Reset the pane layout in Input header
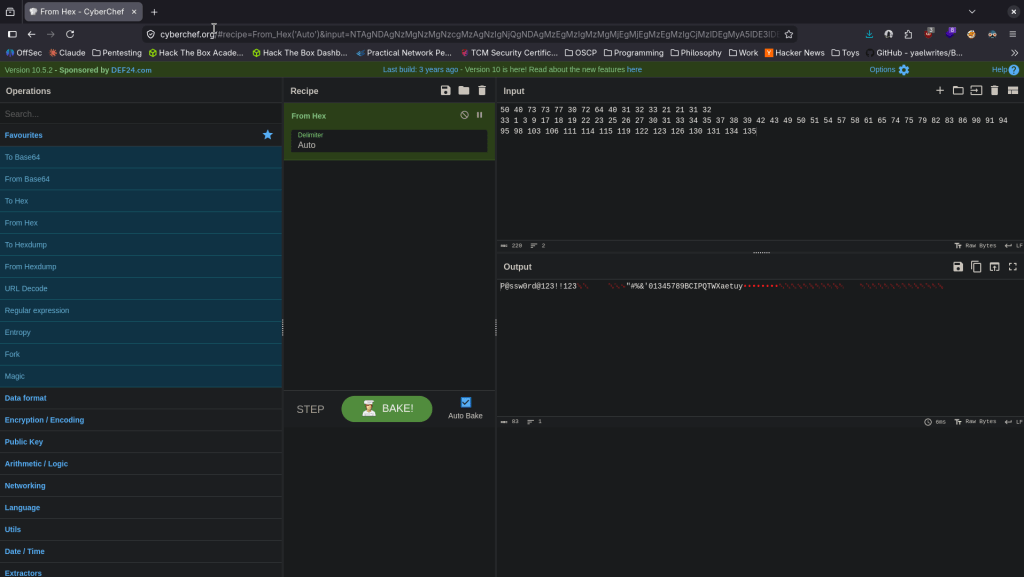 pyautogui.click(x=1013, y=91)
